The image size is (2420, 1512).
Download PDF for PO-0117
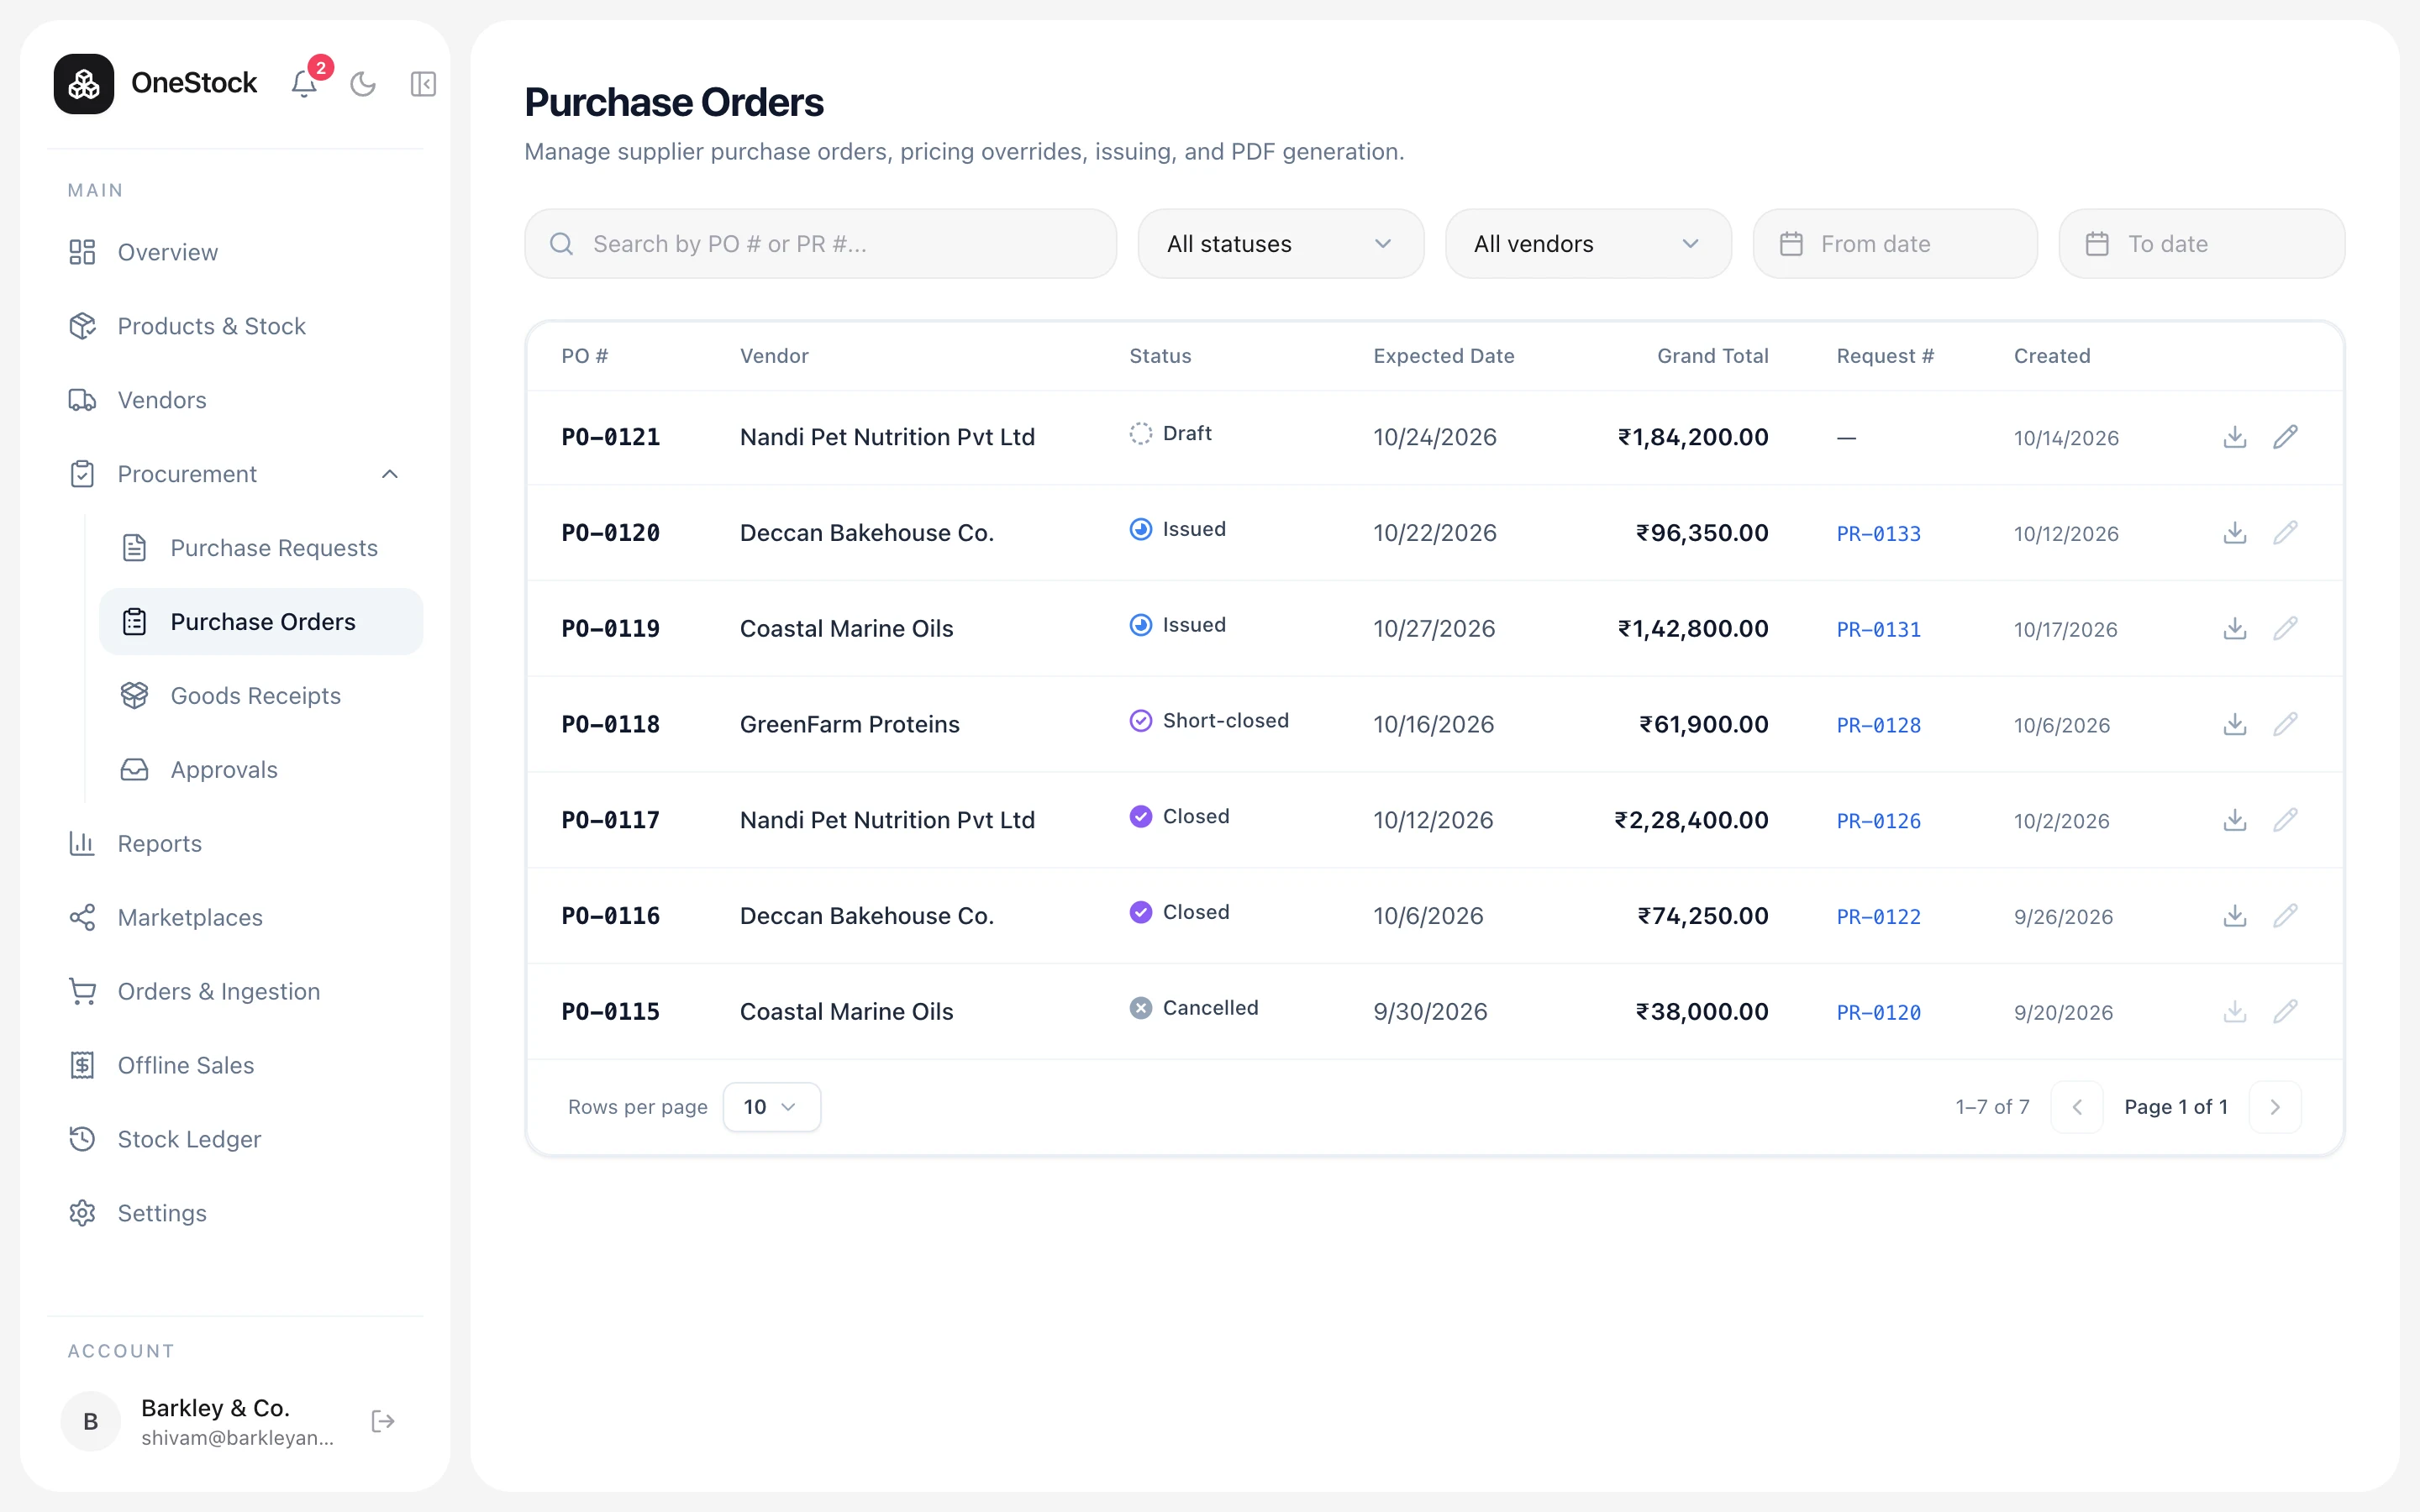point(2235,820)
